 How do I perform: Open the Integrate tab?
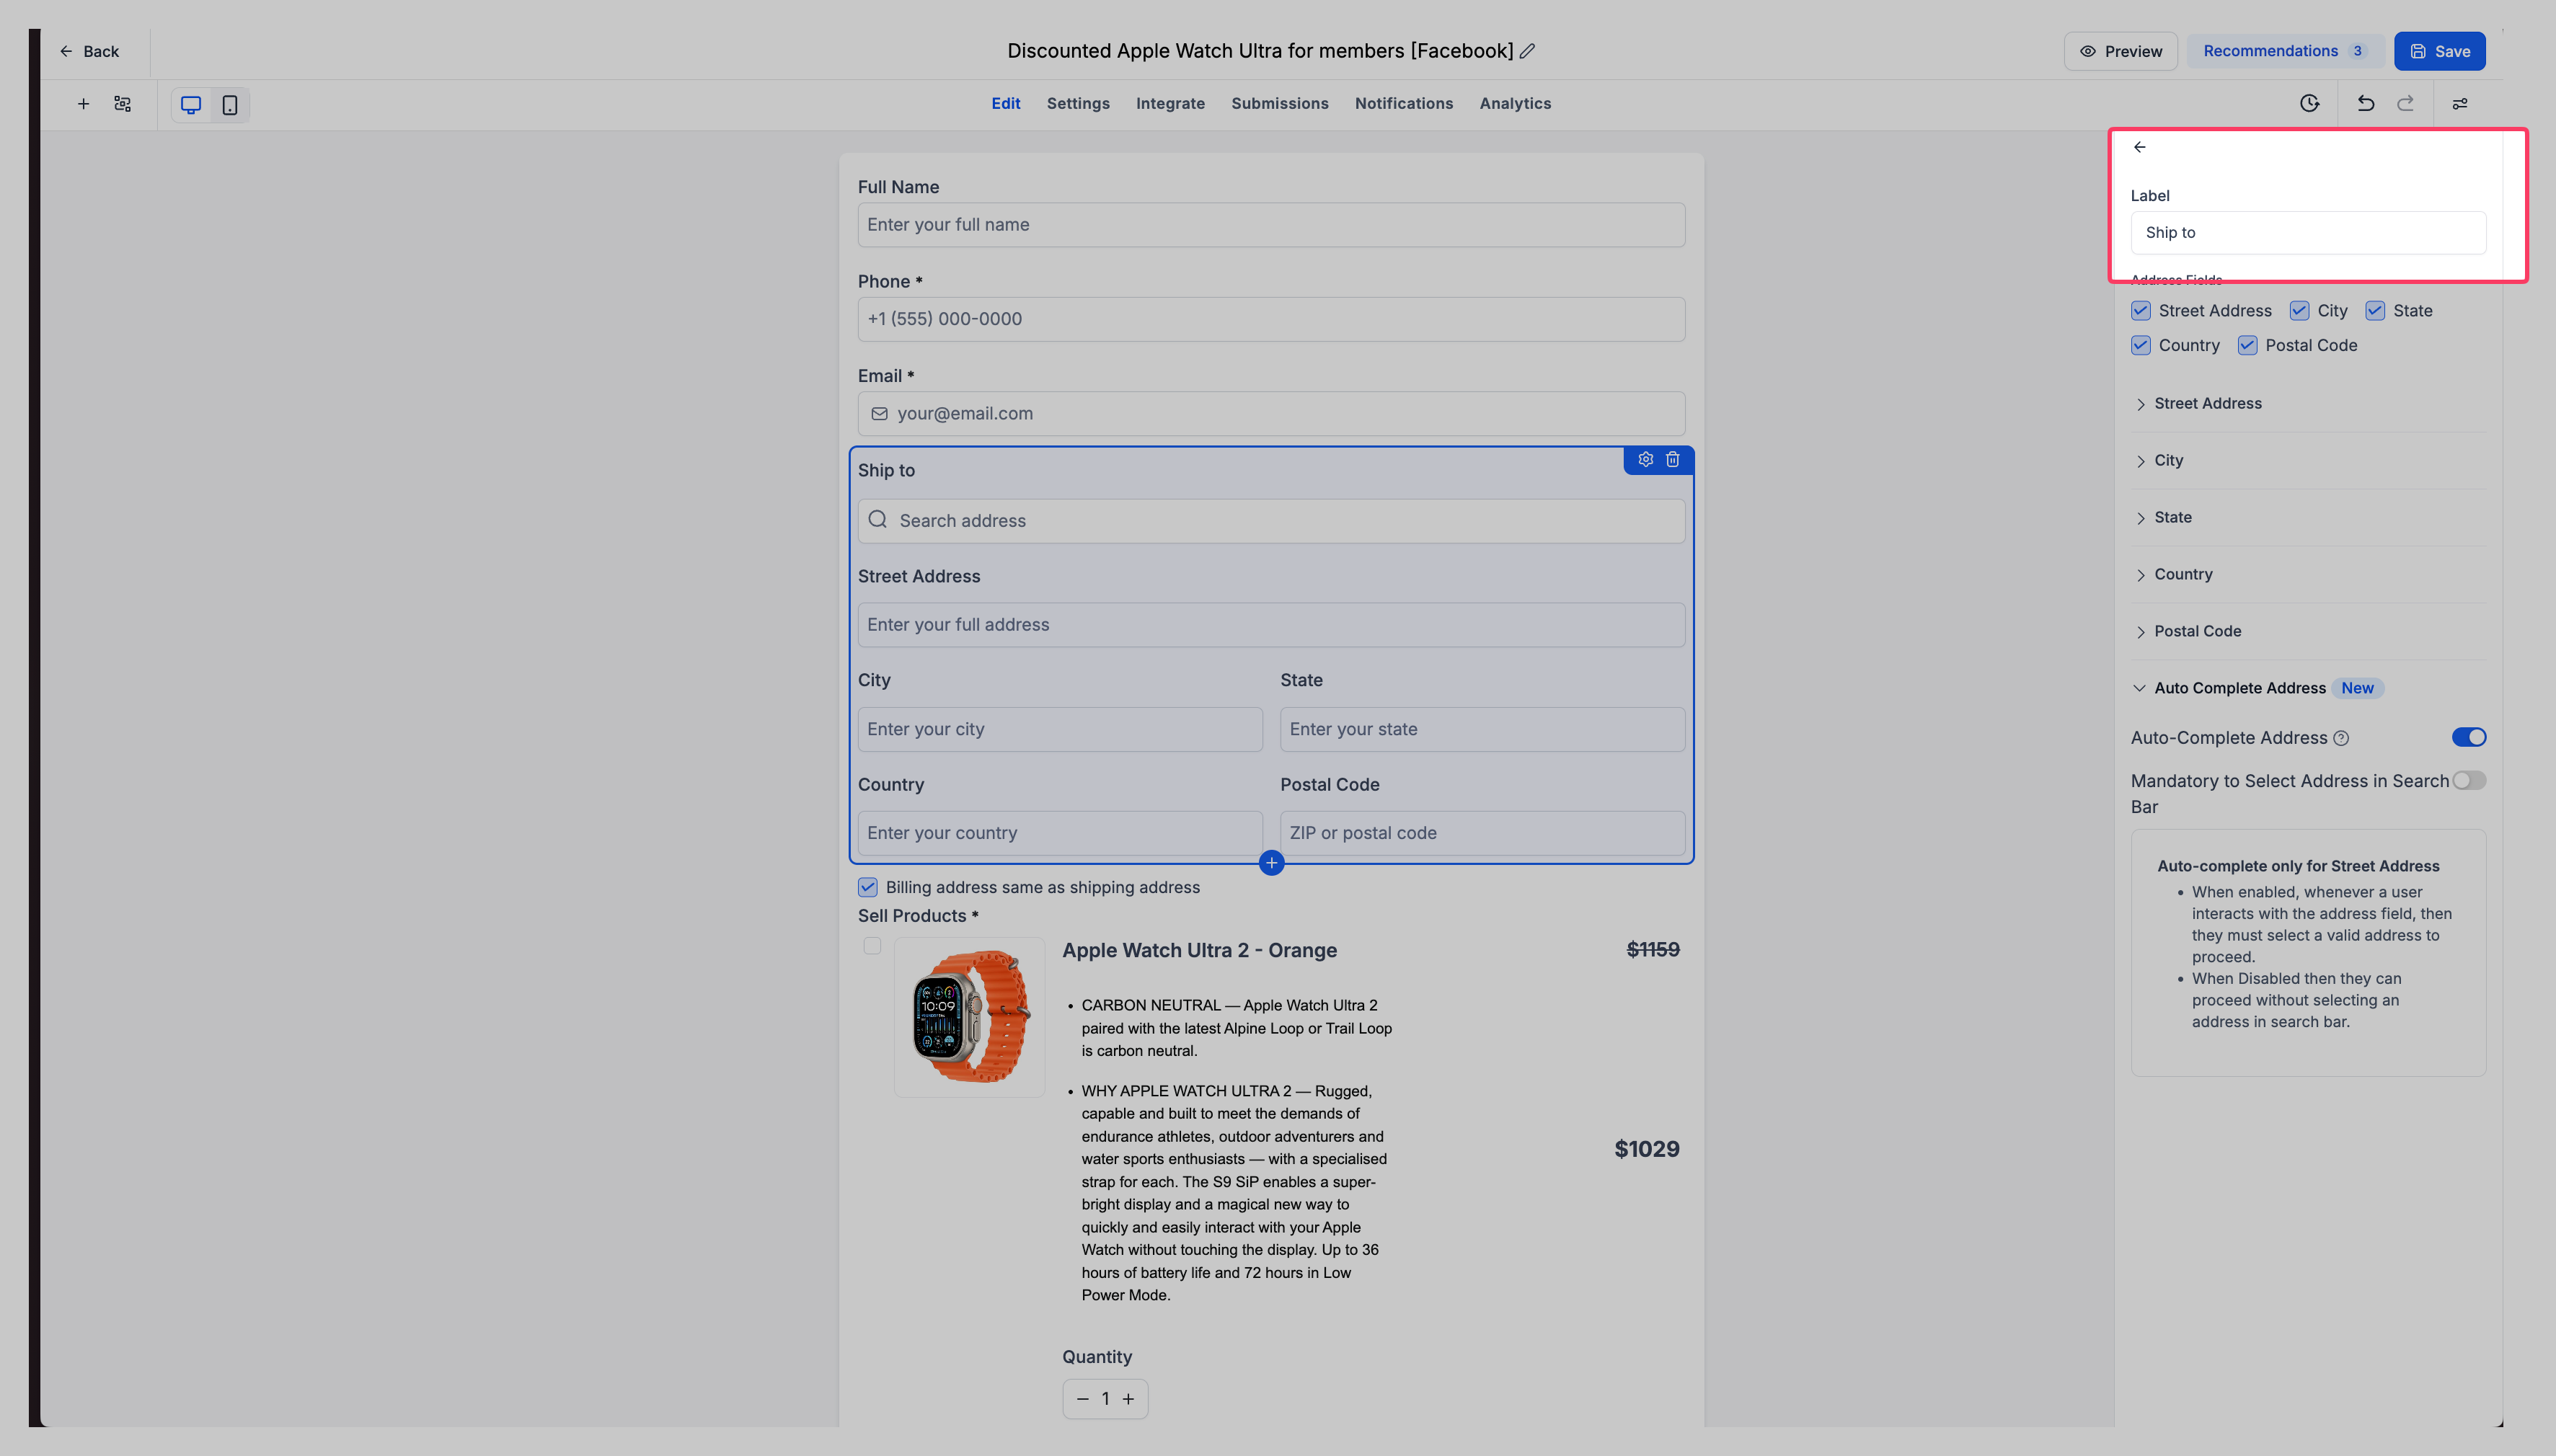pyautogui.click(x=1170, y=104)
